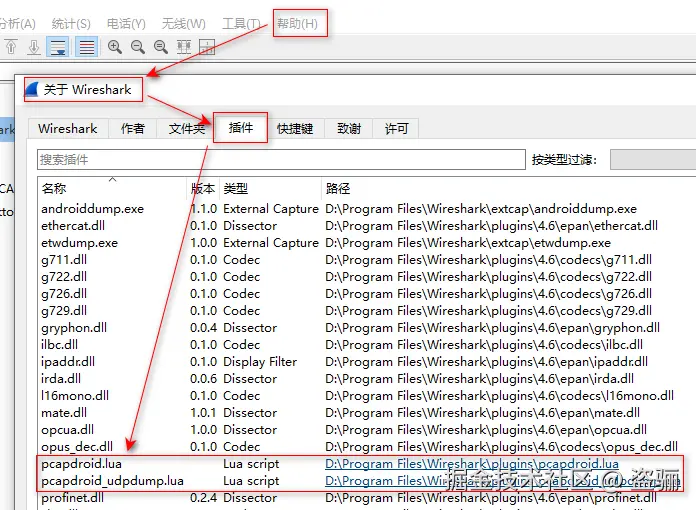Toggle the colorize packet list icon
The height and width of the screenshot is (510, 696).
87,46
